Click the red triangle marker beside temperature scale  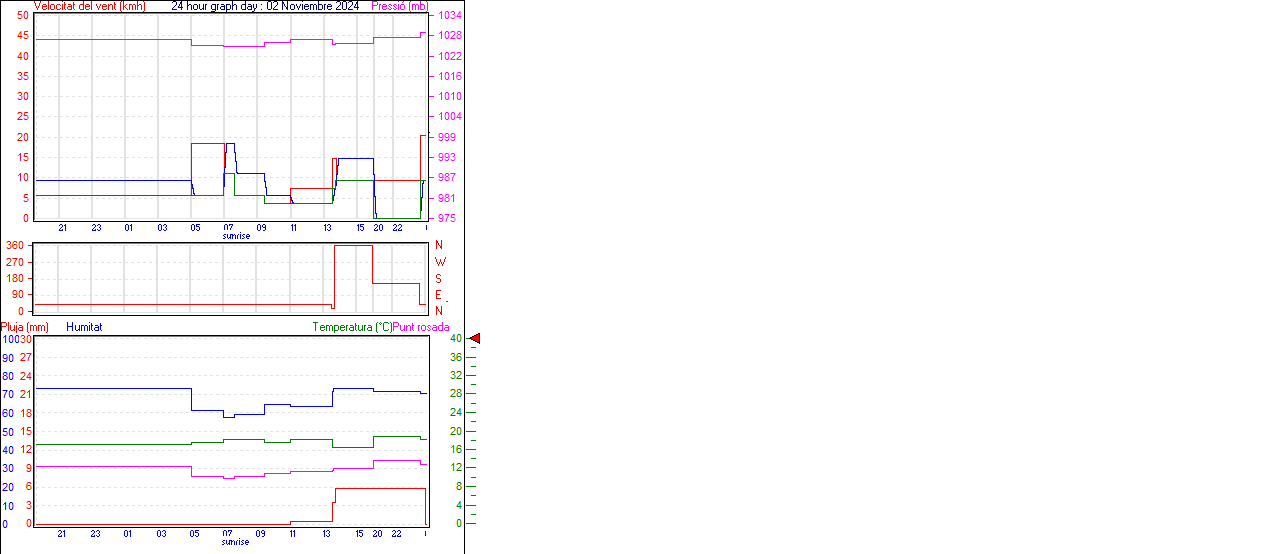tap(475, 339)
